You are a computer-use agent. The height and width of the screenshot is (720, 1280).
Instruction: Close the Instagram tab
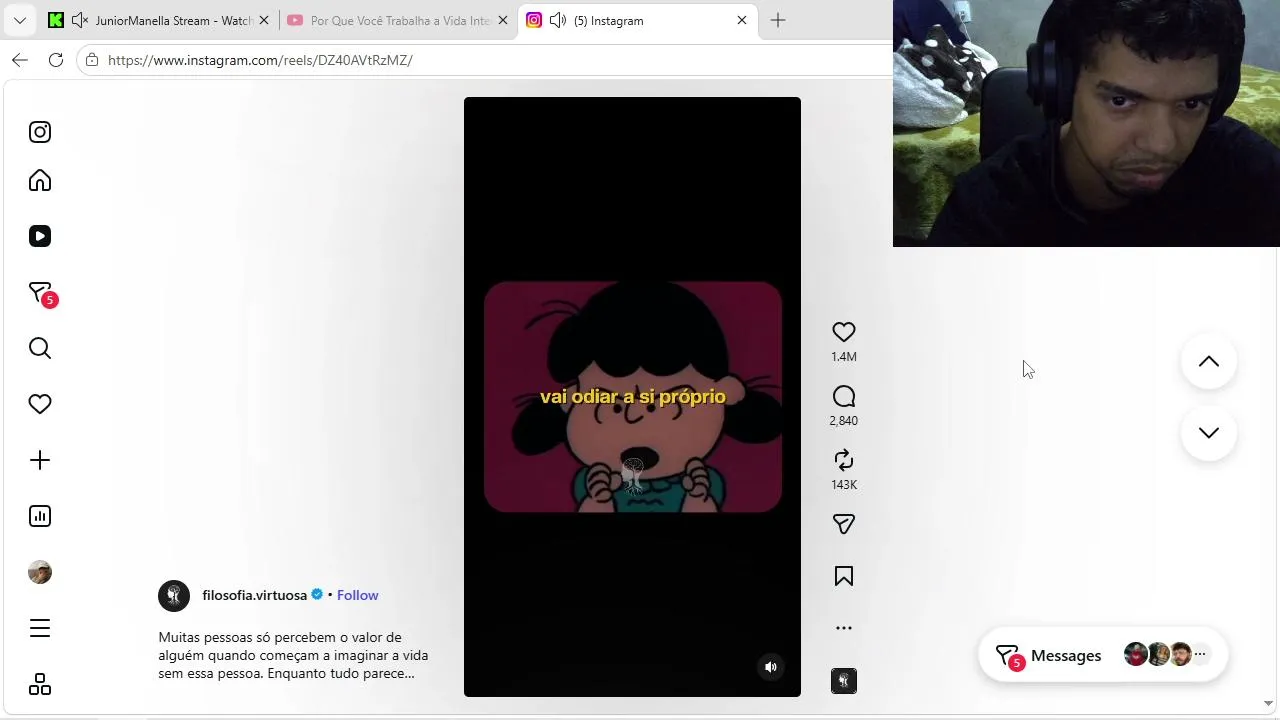click(742, 20)
